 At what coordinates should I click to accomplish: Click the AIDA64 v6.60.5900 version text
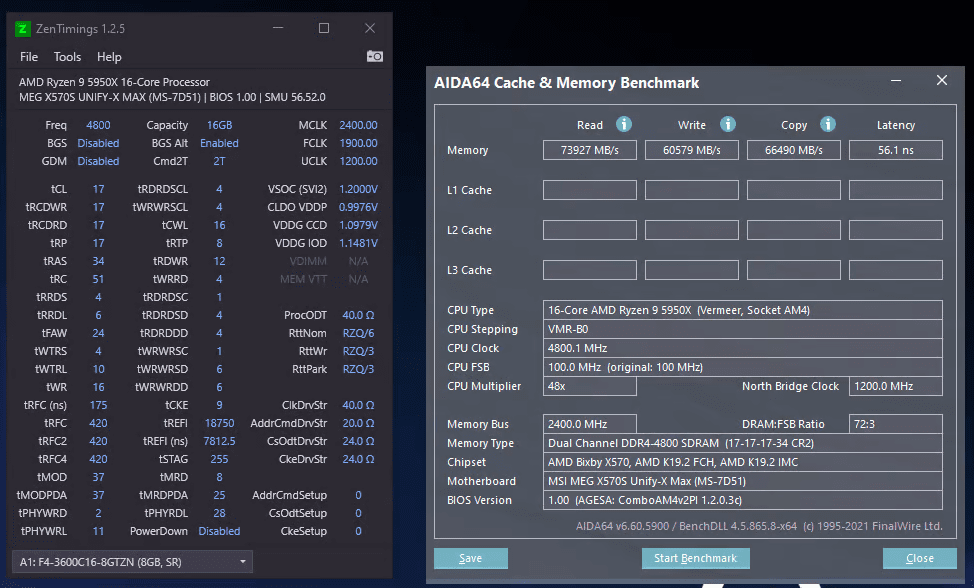[x=759, y=526]
